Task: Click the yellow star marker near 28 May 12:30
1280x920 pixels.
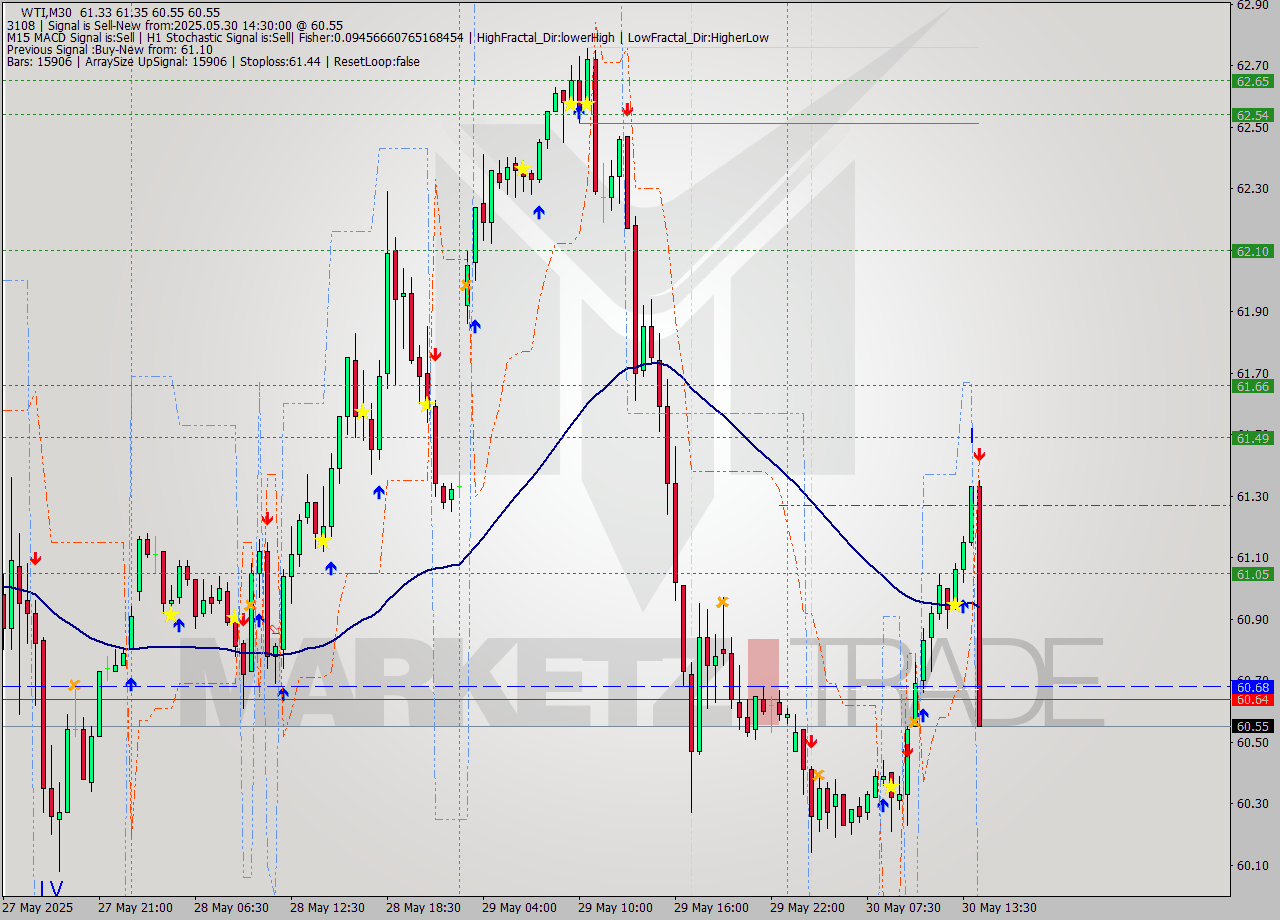Action: tap(322, 541)
